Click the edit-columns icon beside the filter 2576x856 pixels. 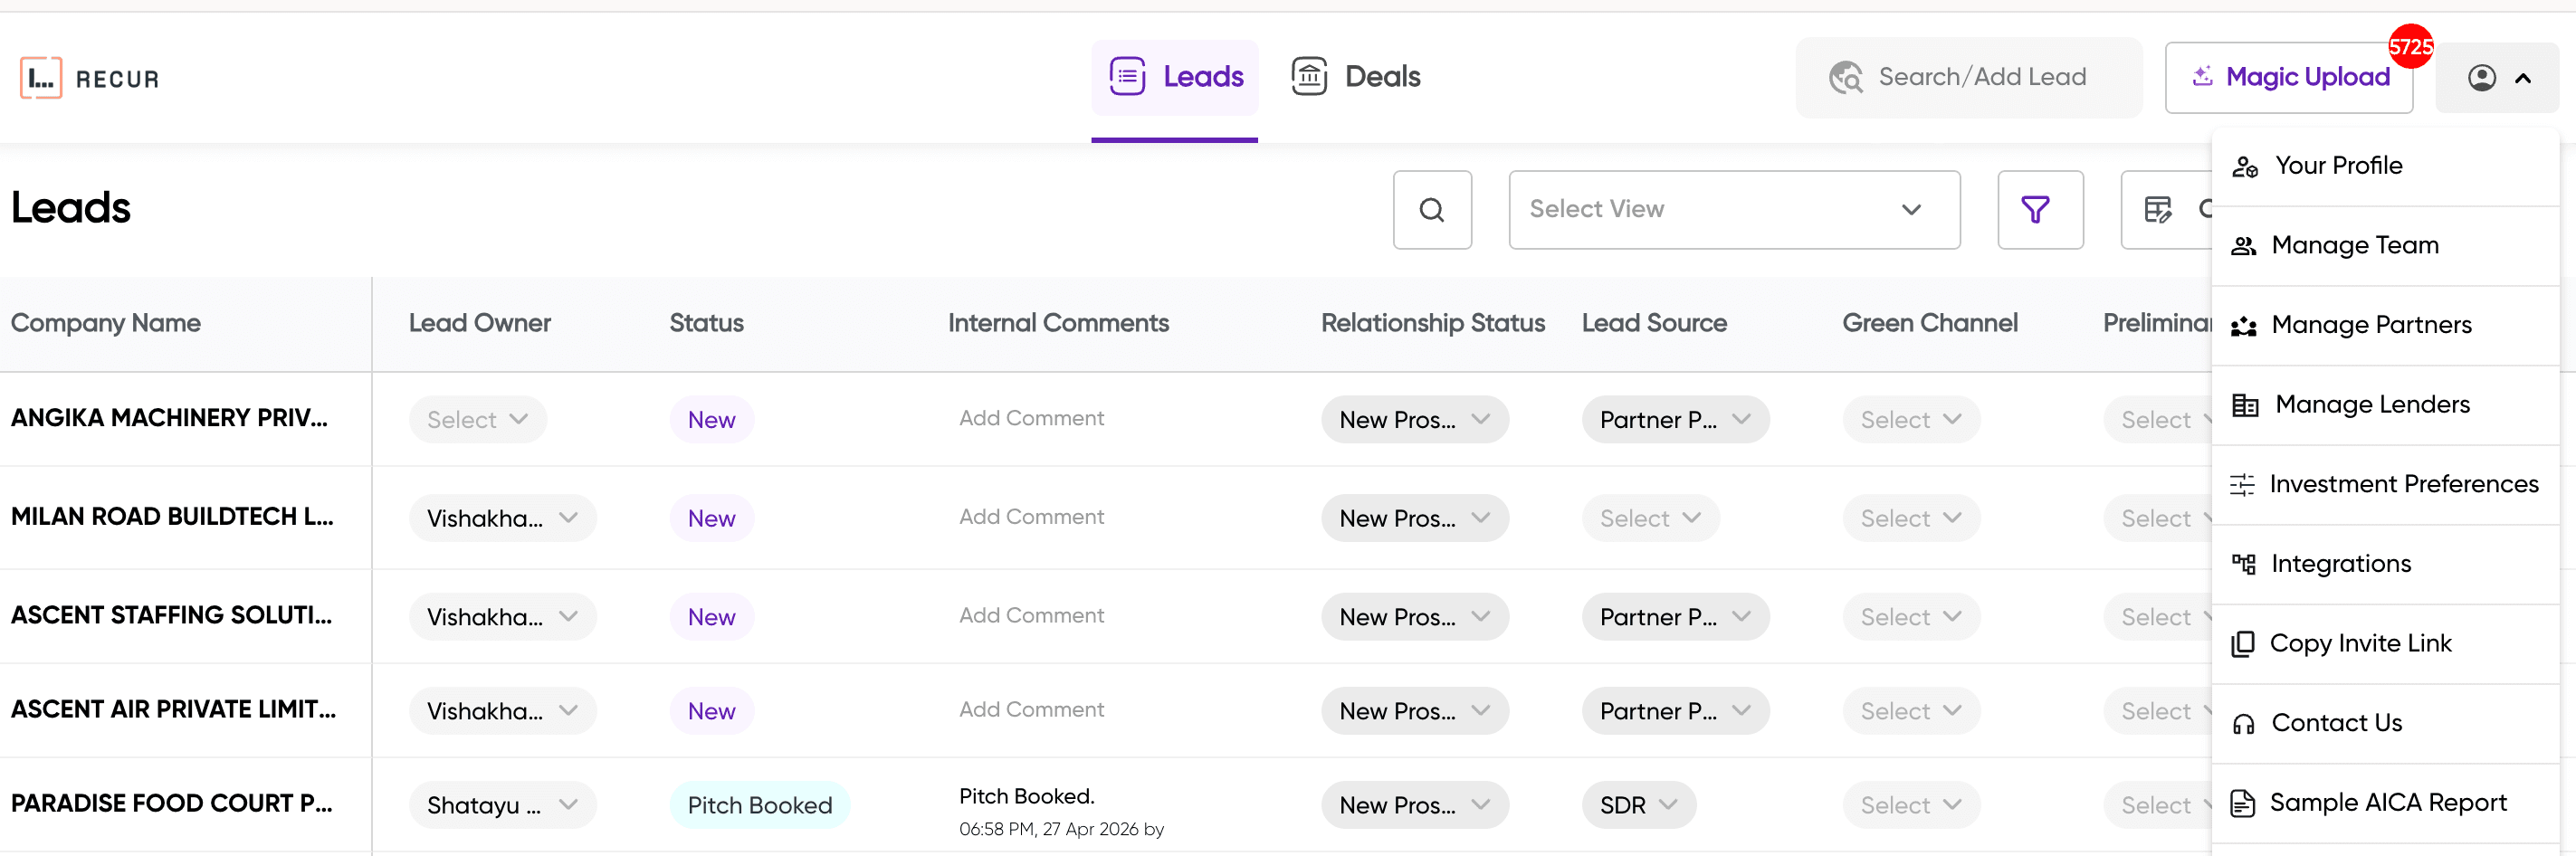pyautogui.click(x=2158, y=210)
